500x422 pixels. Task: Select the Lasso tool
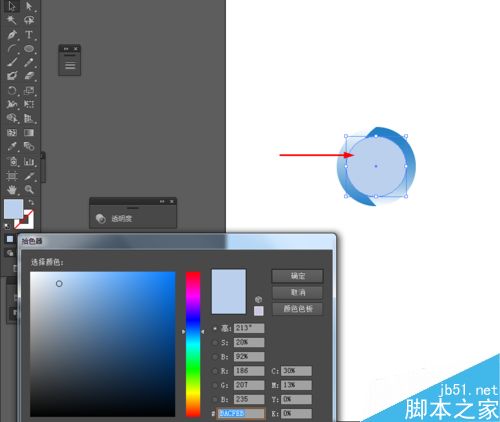tap(29, 20)
